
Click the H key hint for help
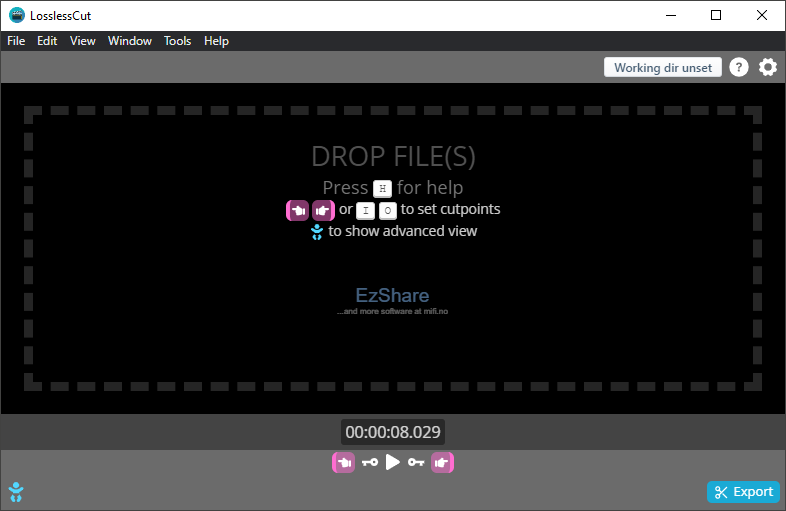pos(382,189)
